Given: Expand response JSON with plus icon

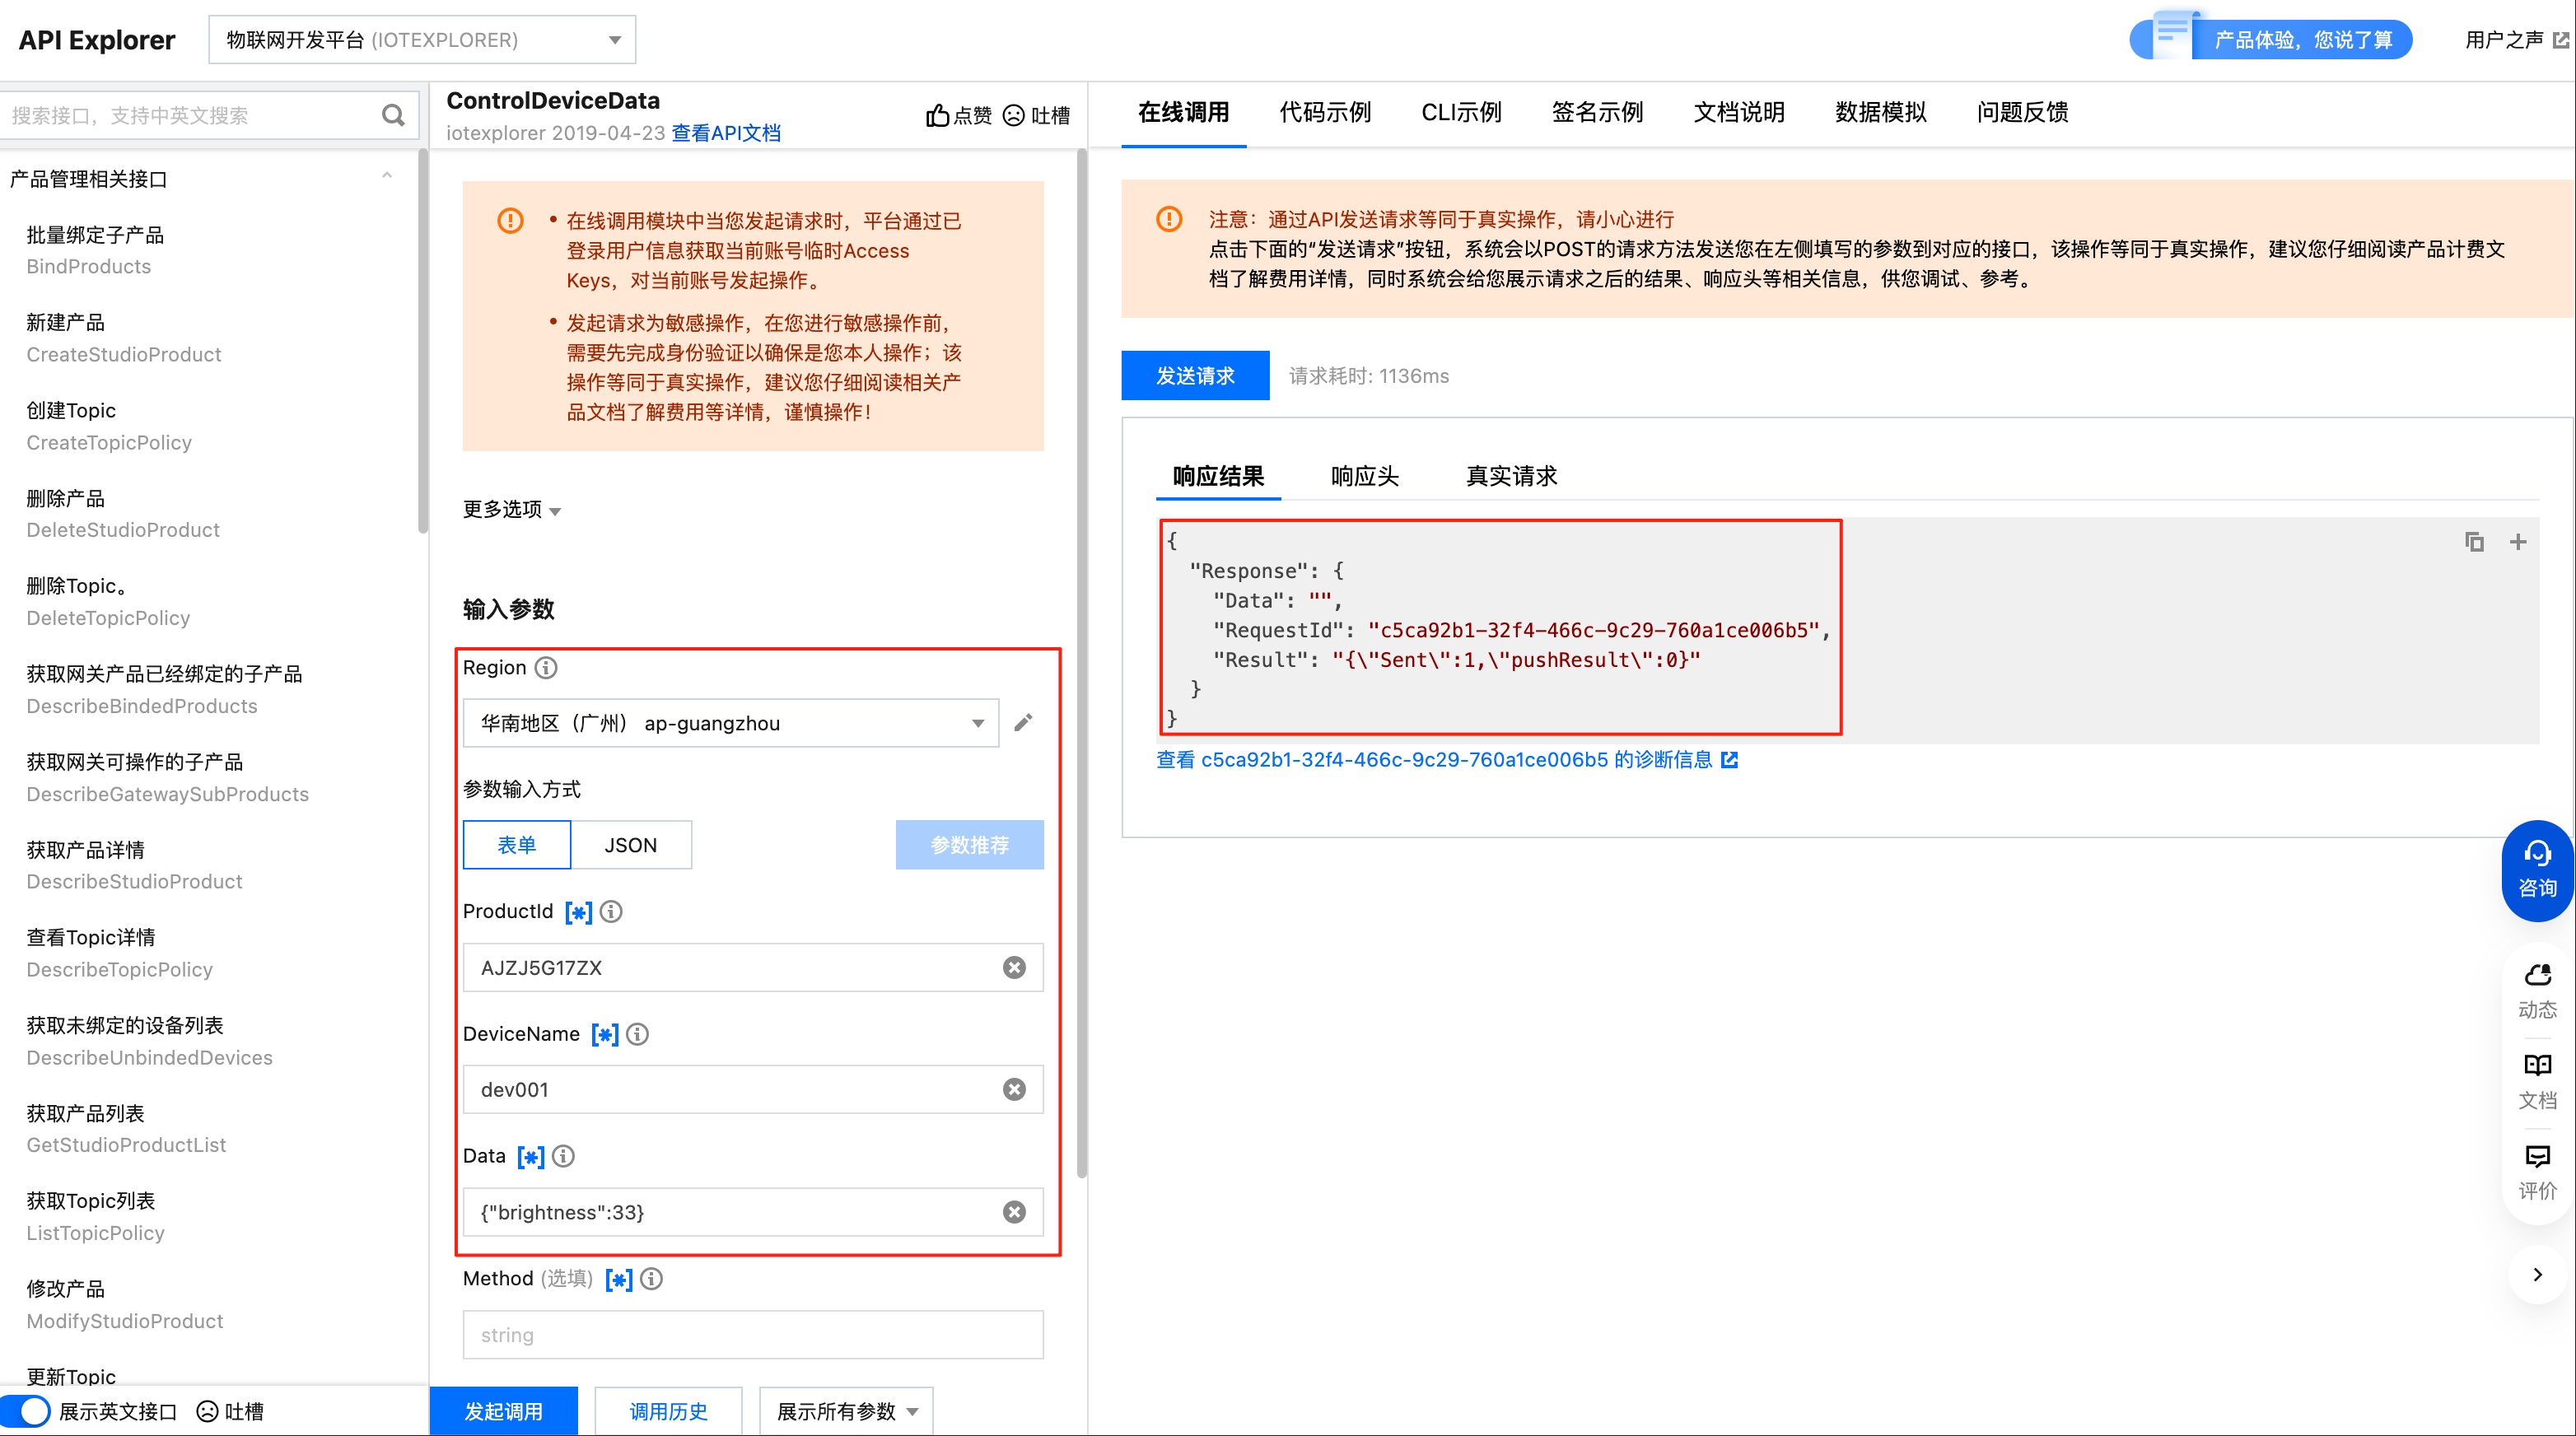Looking at the screenshot, I should [2518, 542].
